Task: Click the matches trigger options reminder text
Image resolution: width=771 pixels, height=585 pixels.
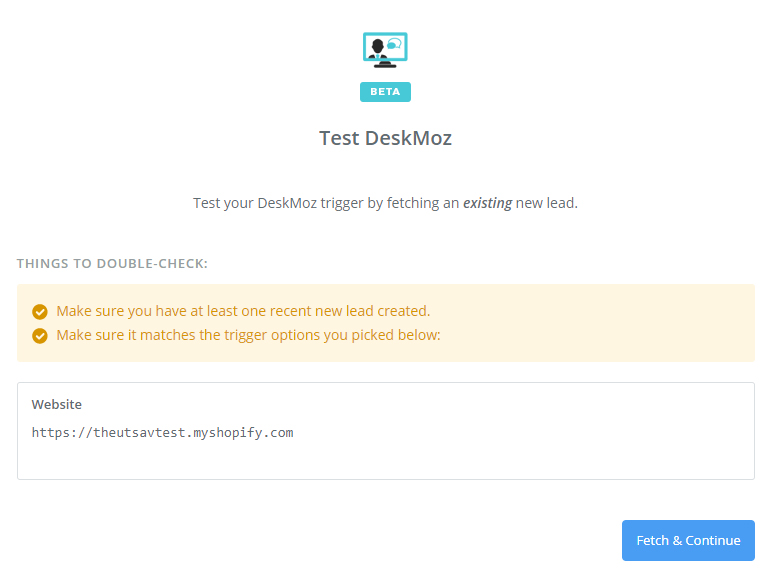Action: 248,335
